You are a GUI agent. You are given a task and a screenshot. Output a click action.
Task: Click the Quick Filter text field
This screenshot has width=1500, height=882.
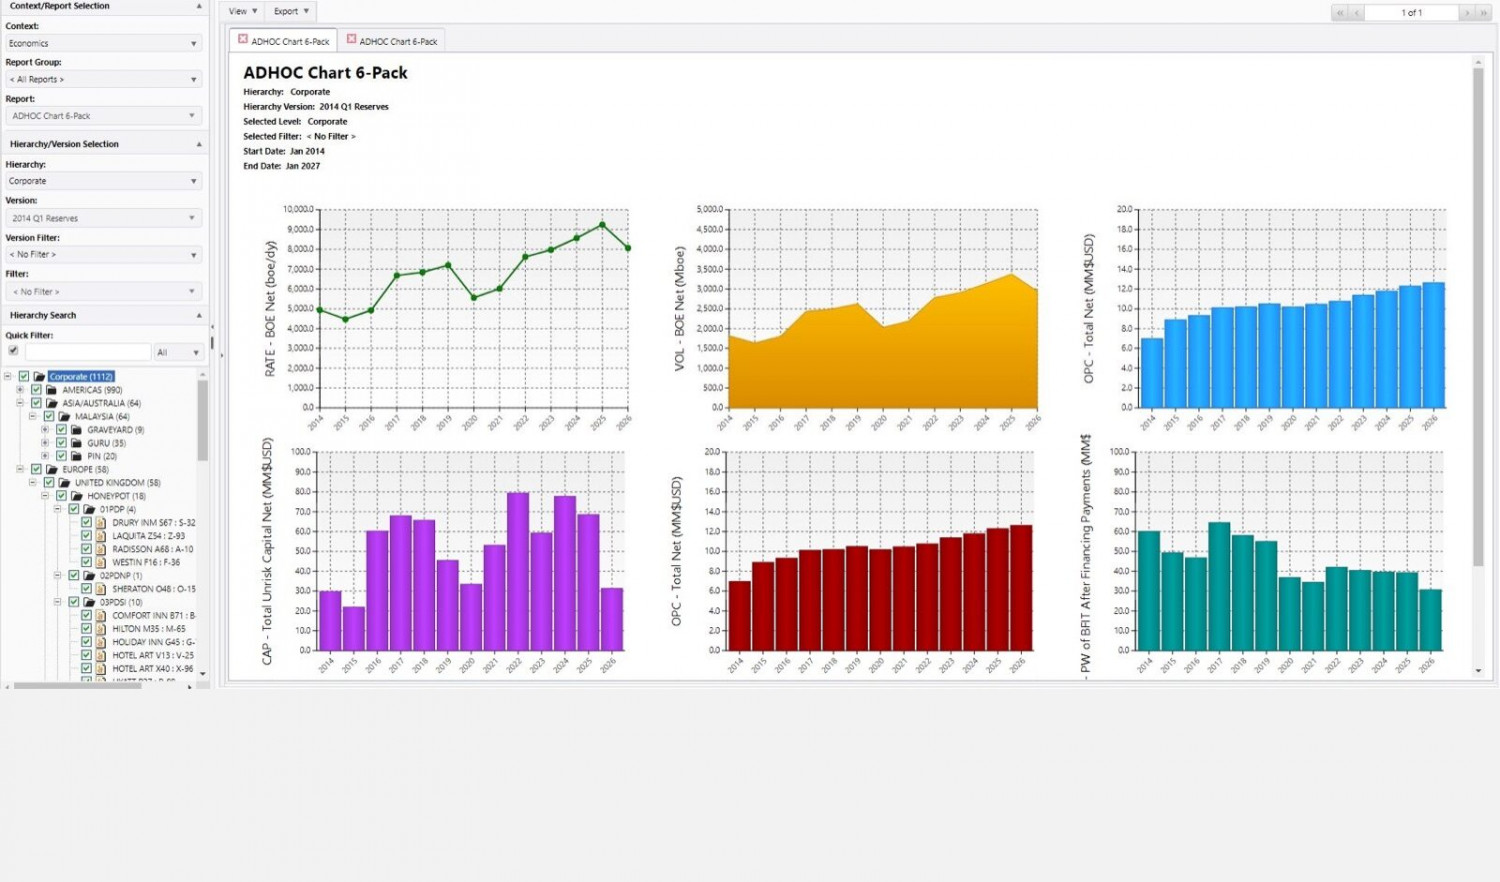(x=88, y=352)
